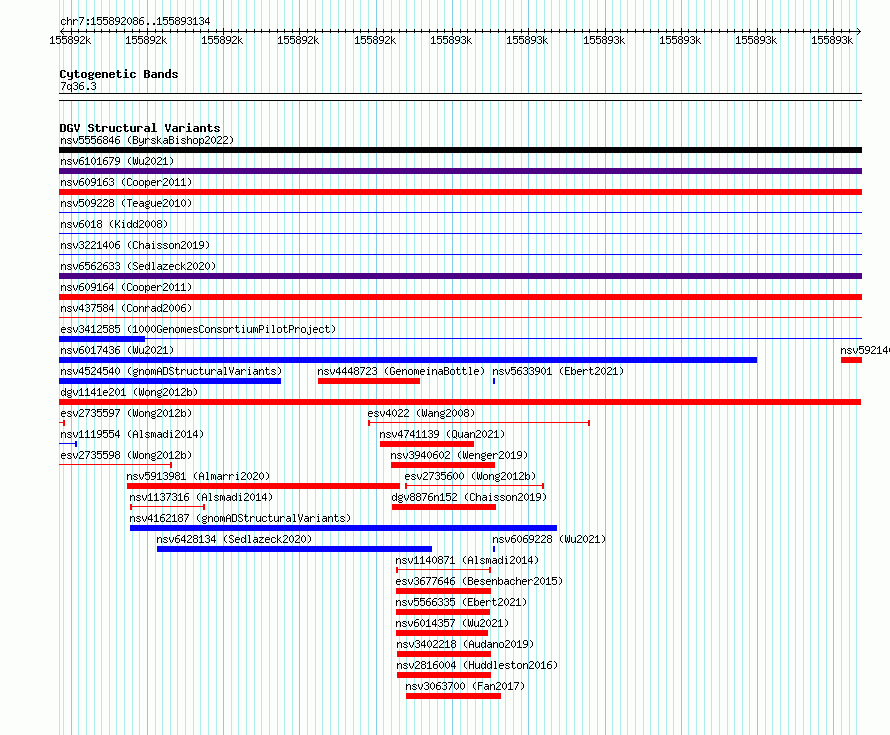Click the blue nsv4162187 feature bar
This screenshot has height=735, width=890.
click(343, 528)
